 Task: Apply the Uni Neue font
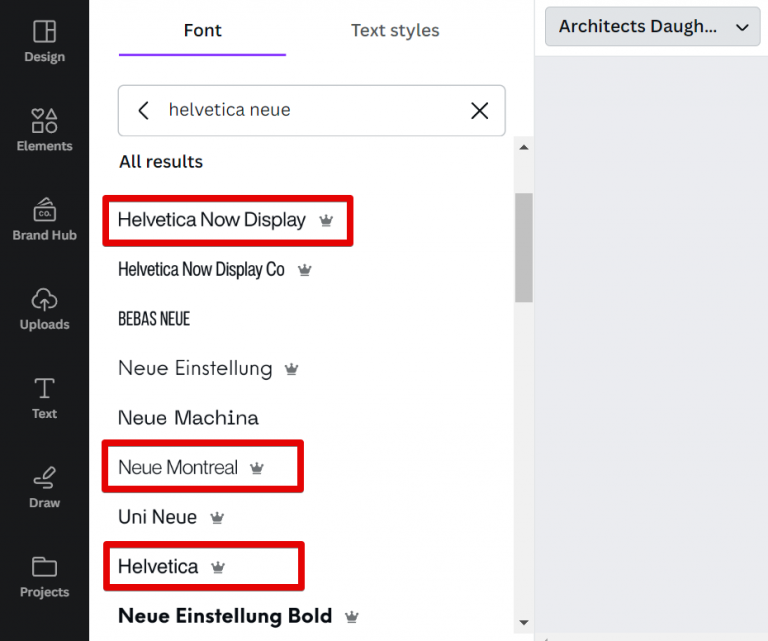click(x=157, y=517)
